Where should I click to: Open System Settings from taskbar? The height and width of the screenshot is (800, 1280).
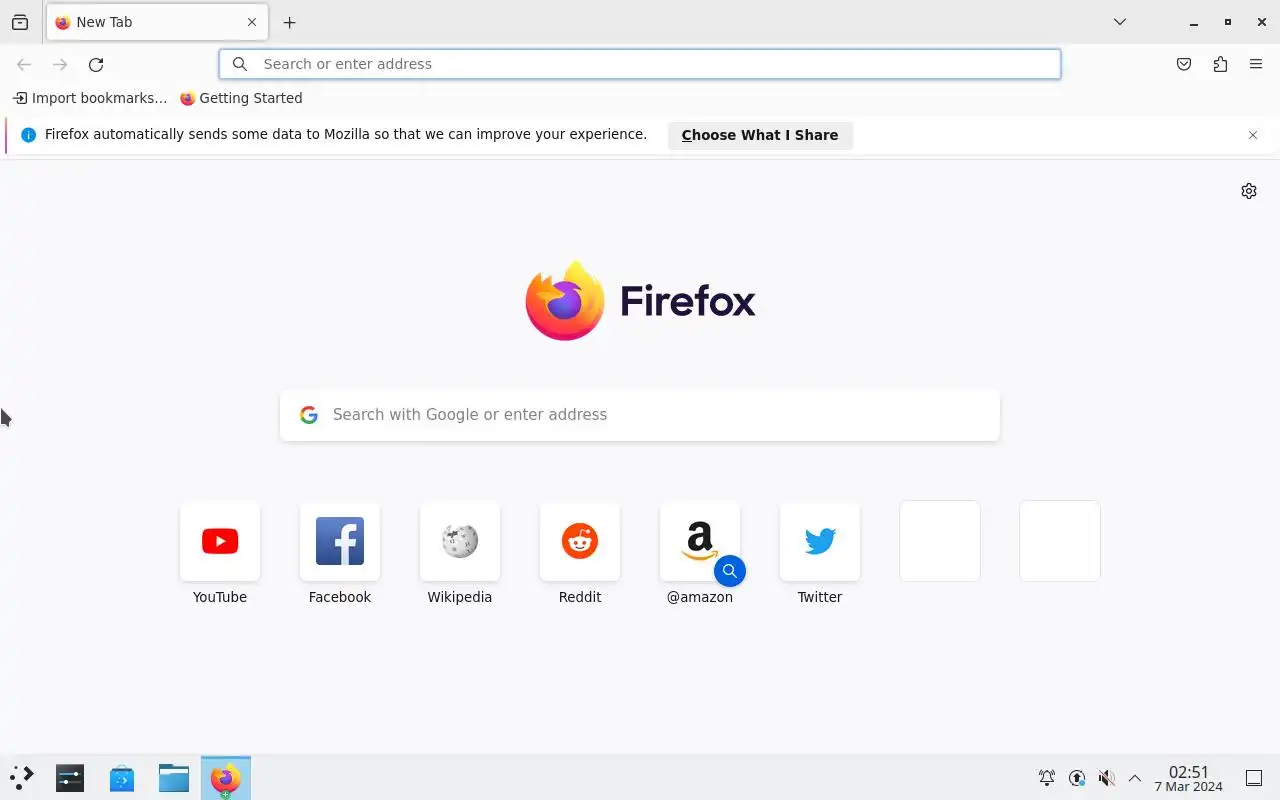point(70,778)
